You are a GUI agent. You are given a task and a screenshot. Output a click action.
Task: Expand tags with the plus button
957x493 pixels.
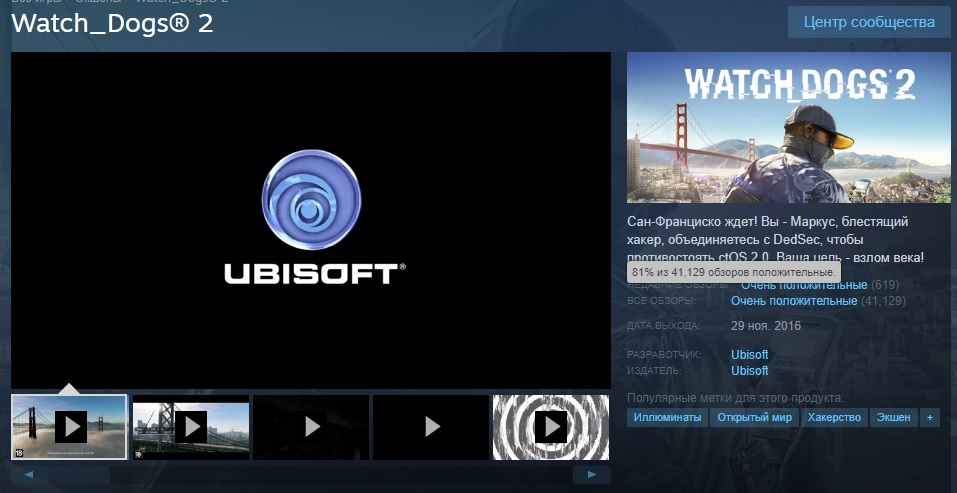point(930,417)
